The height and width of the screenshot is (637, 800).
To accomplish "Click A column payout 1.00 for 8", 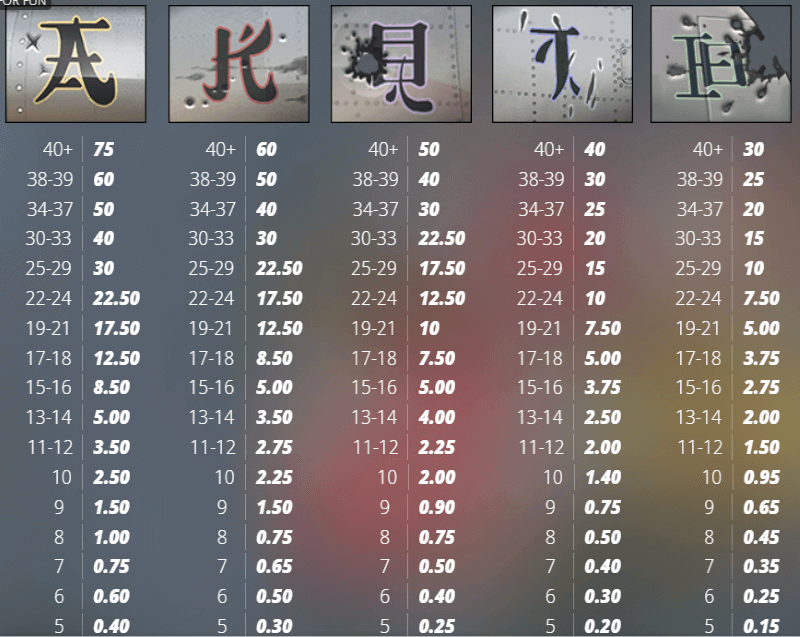I will click(x=112, y=537).
